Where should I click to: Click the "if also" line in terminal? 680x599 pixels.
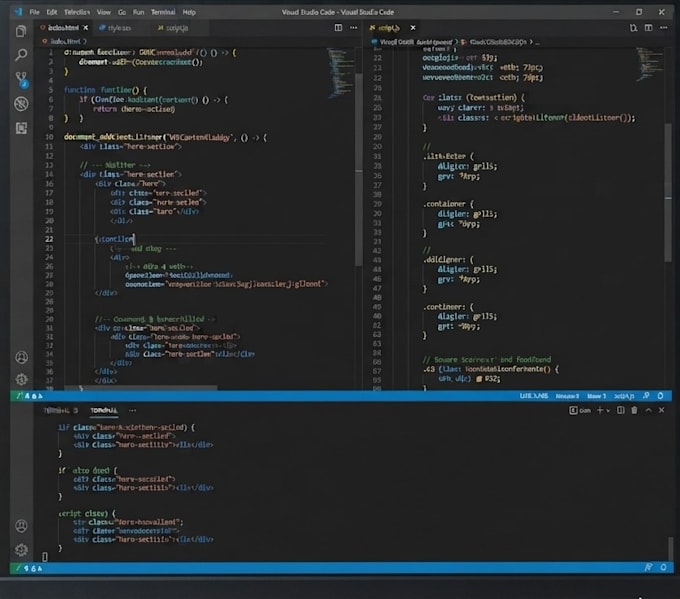[x=88, y=471]
